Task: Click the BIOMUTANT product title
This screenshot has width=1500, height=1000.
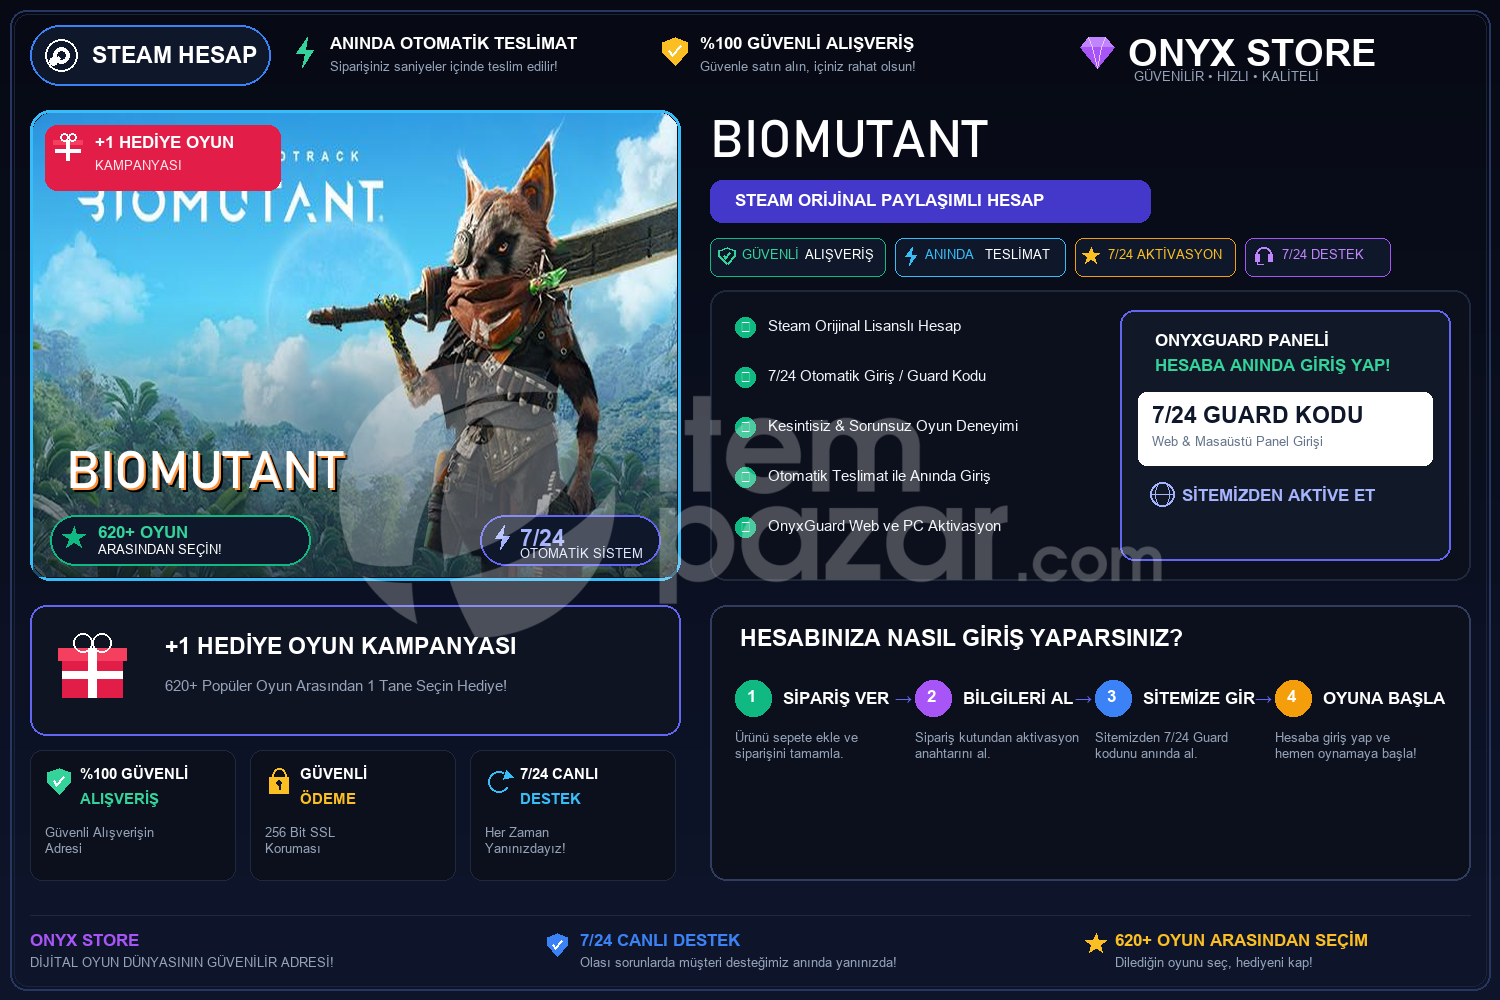Action: [850, 140]
